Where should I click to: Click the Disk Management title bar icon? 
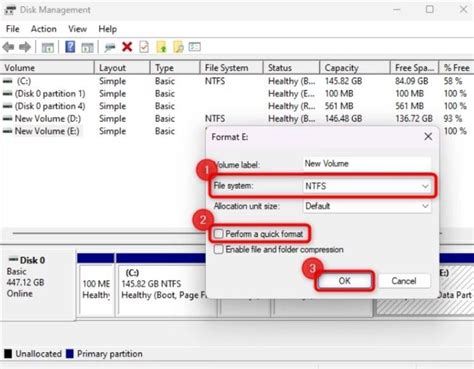coord(10,10)
